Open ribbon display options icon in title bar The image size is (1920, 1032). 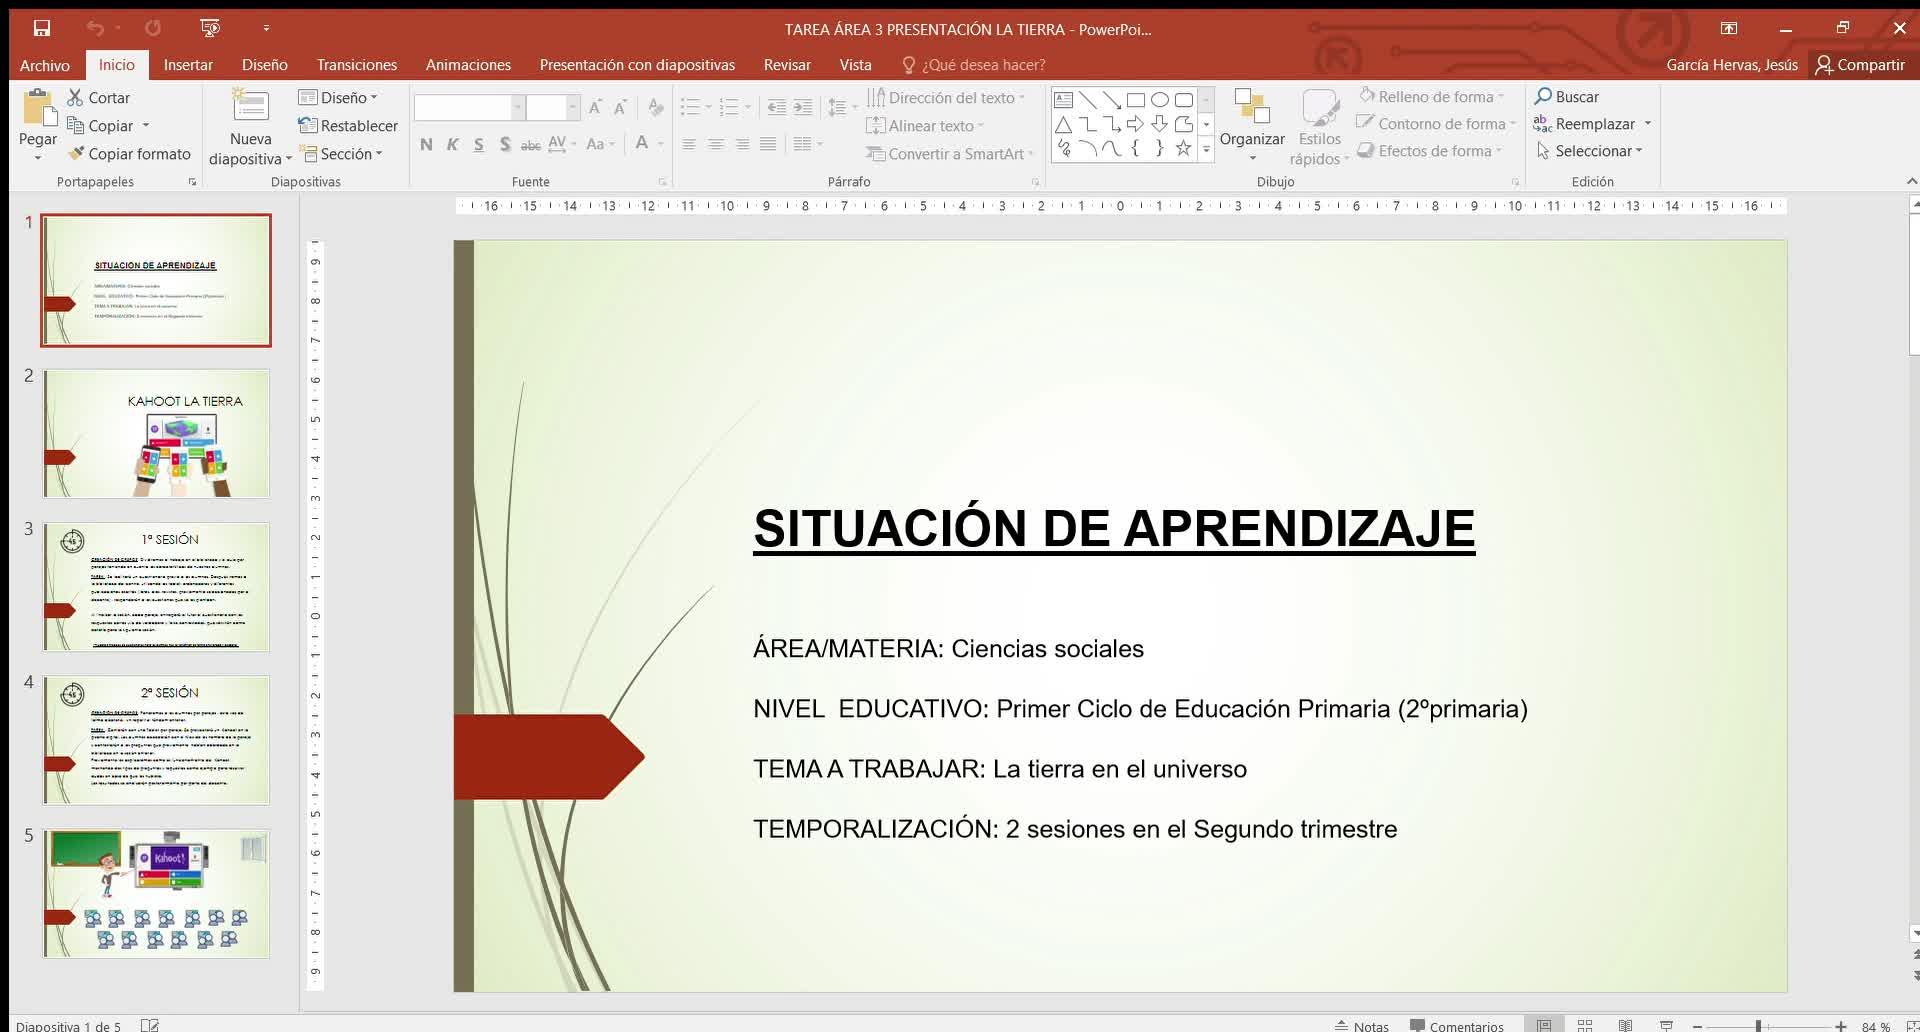[1729, 28]
